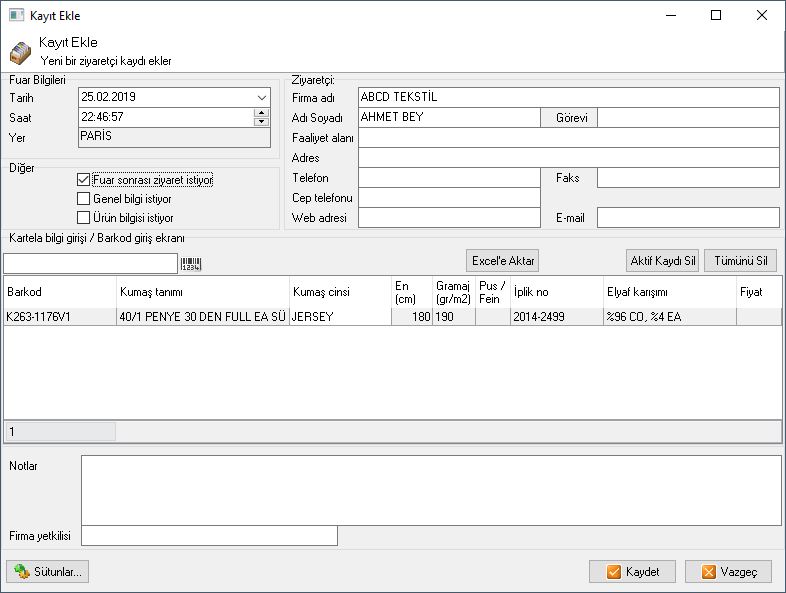Decrease the Saat time value

[262, 121]
